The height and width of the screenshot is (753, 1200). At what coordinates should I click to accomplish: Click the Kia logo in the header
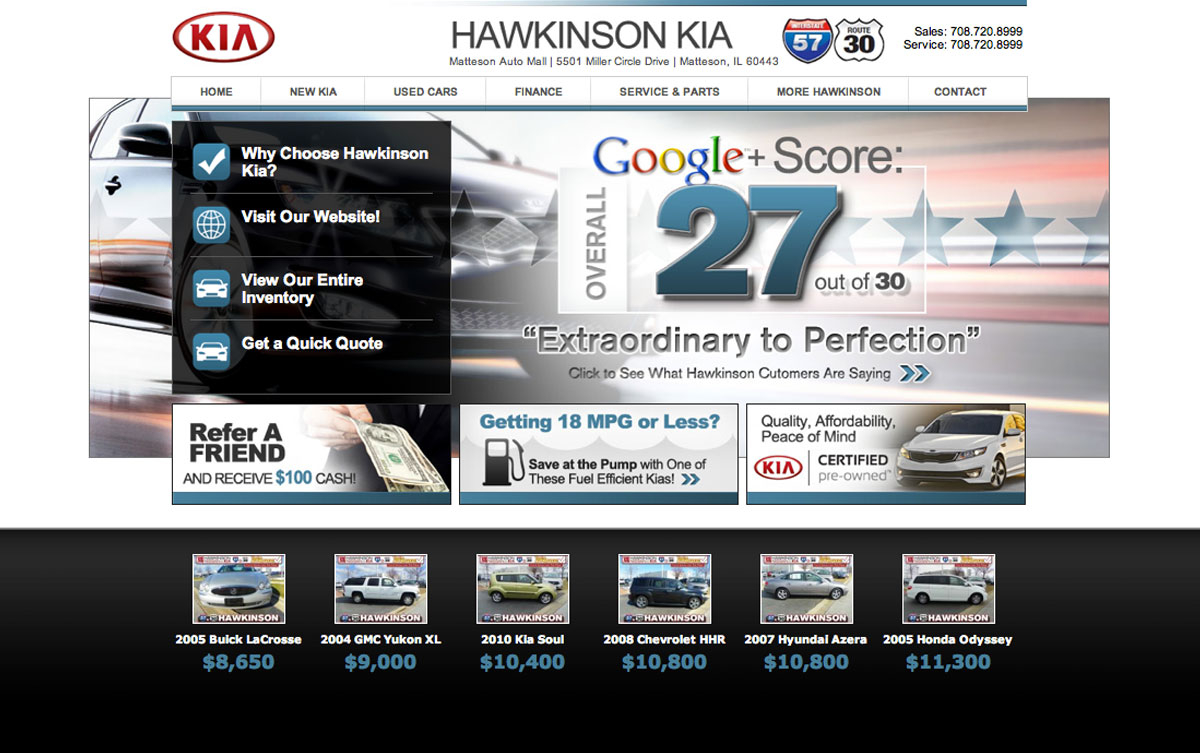(x=223, y=39)
